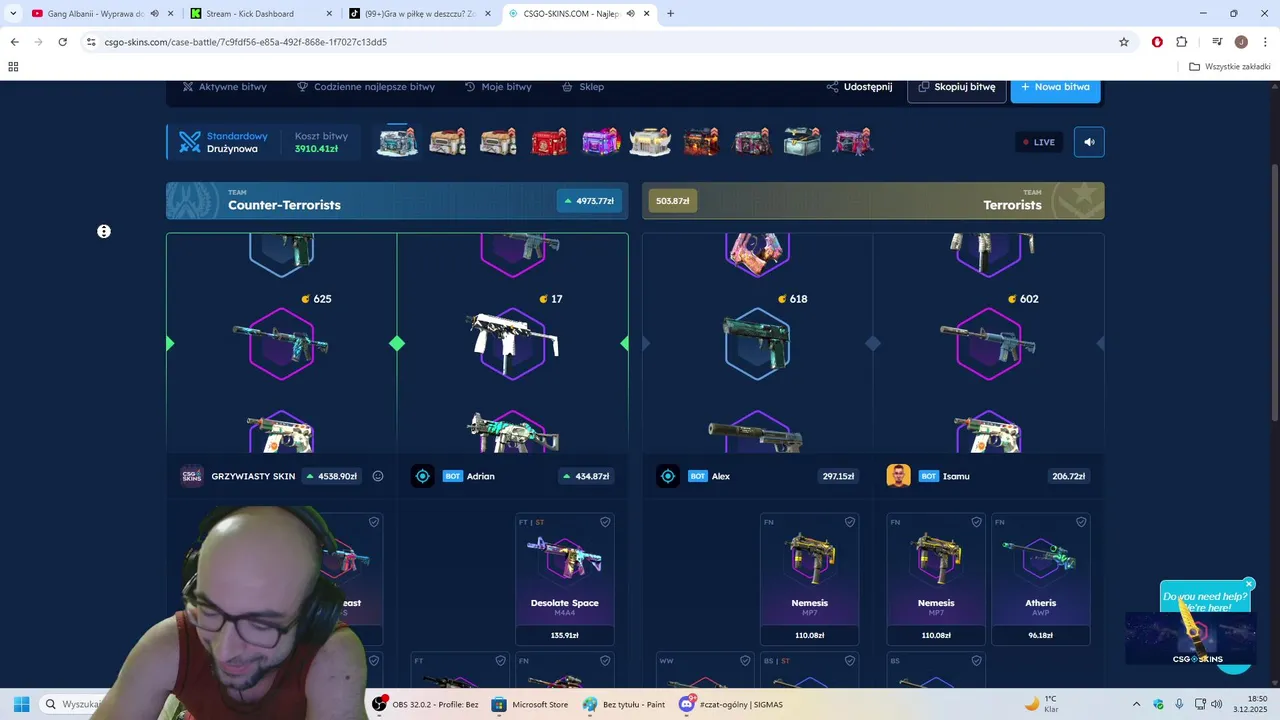Open the media control icon in browser toolbar
This screenshot has height=720, width=1280.
(x=1217, y=42)
